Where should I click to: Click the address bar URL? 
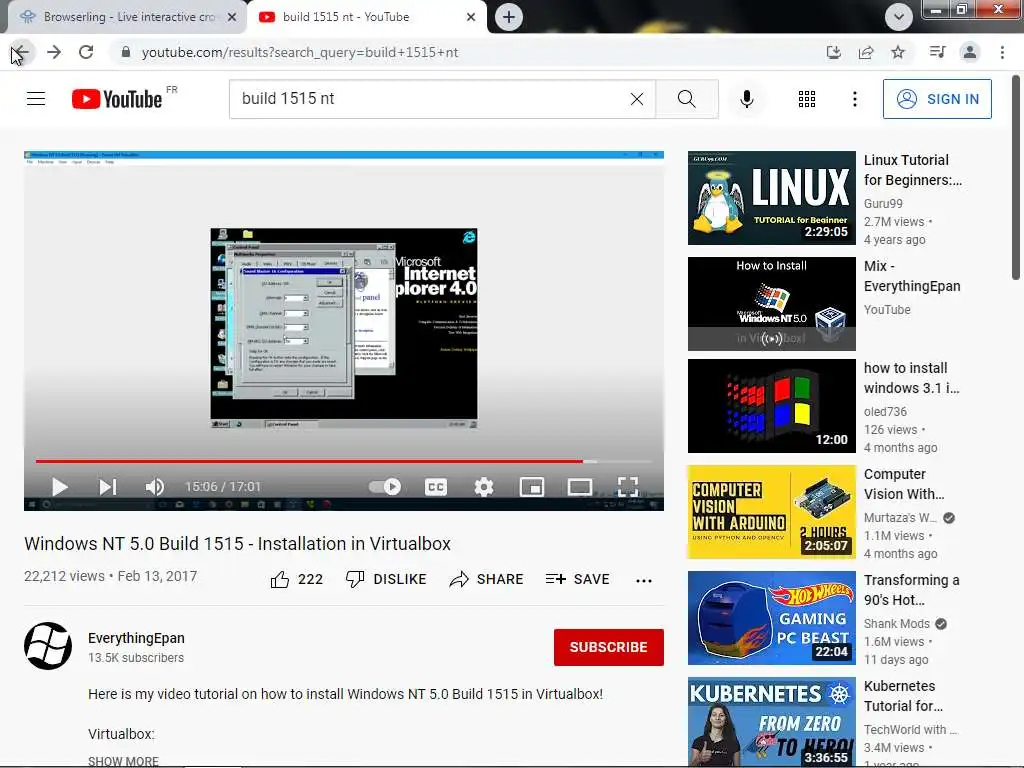coord(300,52)
